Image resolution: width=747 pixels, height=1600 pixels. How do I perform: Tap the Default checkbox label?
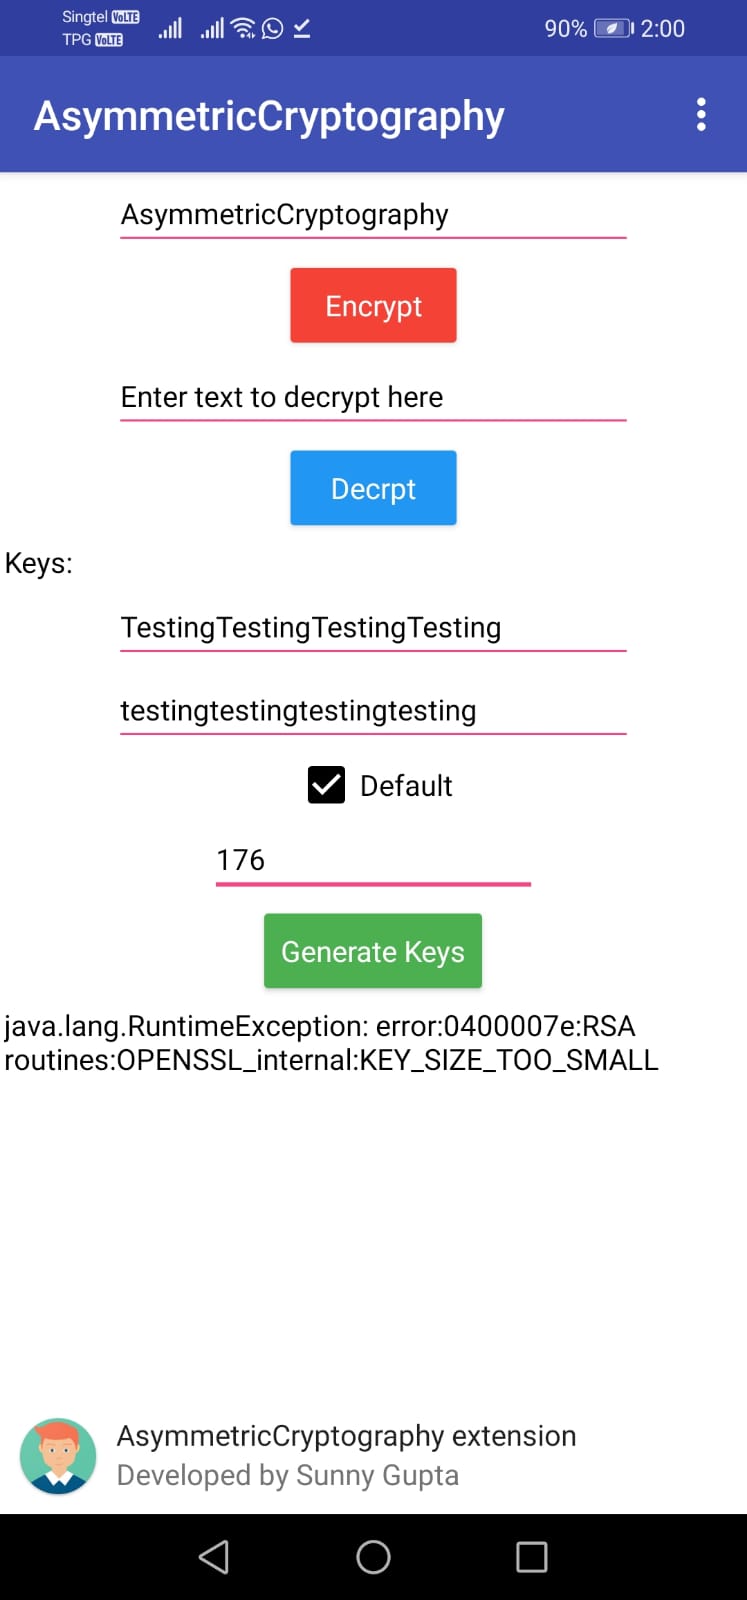pos(406,786)
